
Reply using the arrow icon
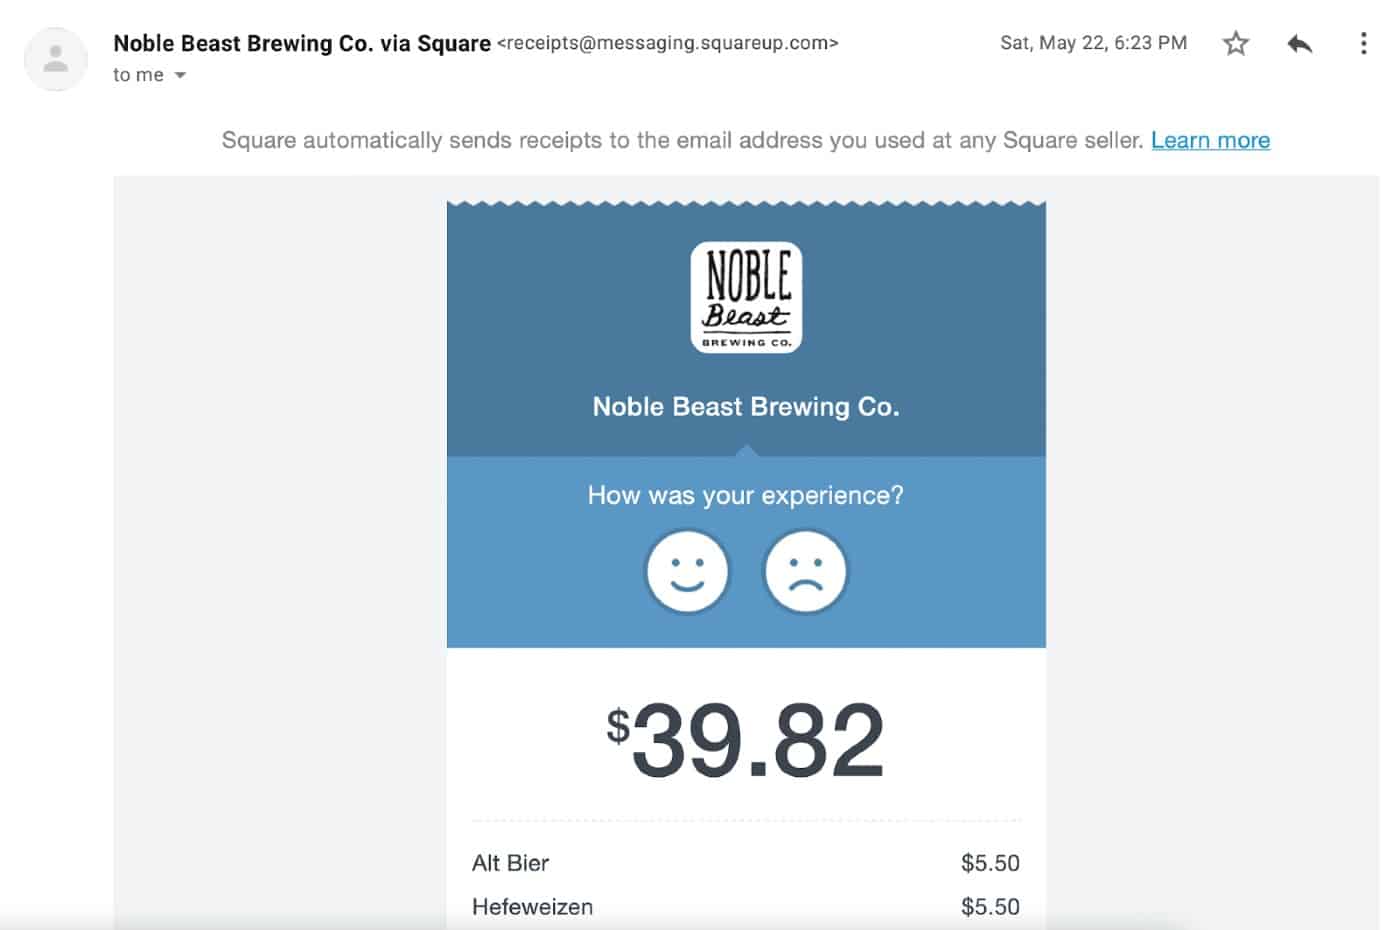point(1299,43)
